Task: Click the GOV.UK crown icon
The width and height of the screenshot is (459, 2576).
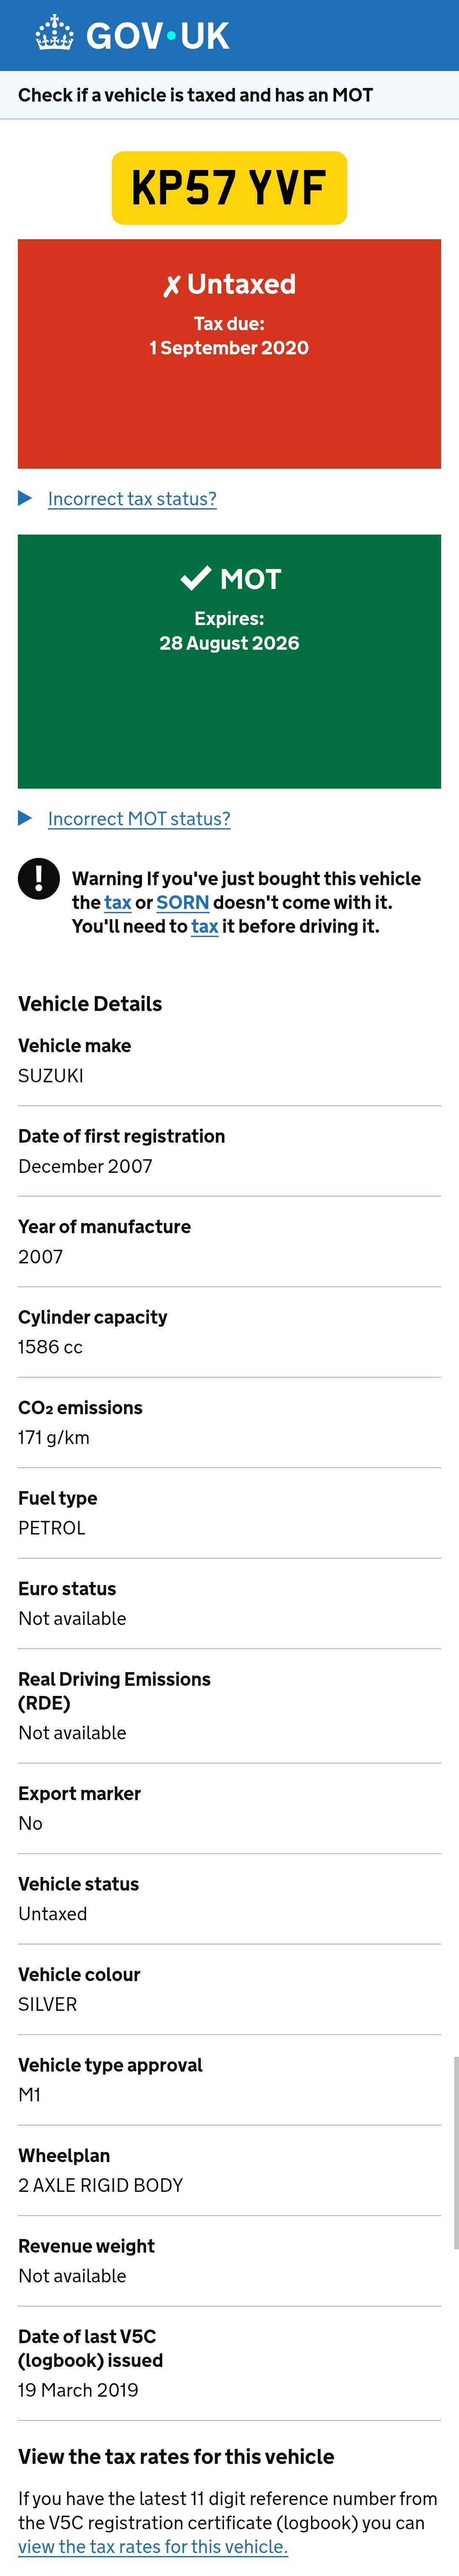Action: (54, 34)
